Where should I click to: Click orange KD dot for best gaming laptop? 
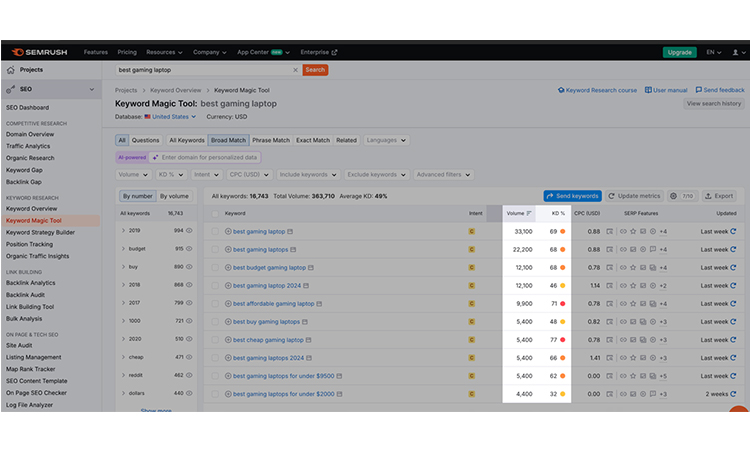[x=562, y=231]
